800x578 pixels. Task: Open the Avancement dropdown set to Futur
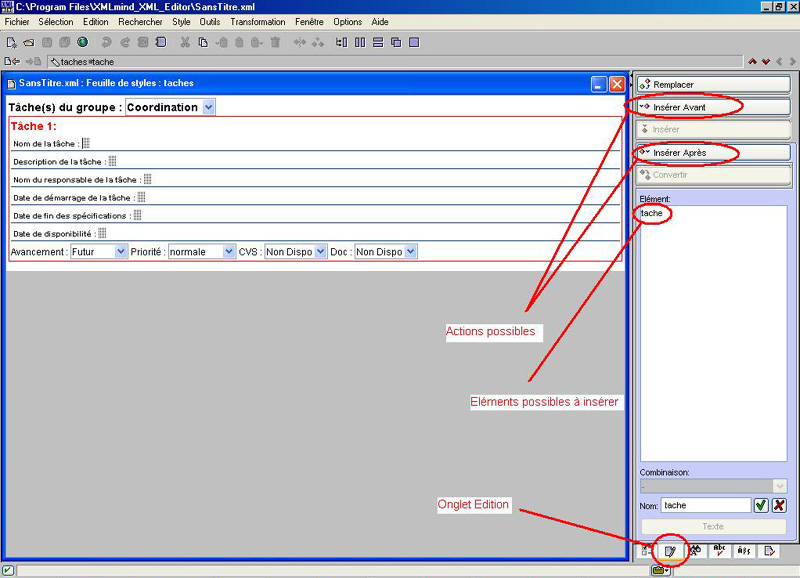(121, 252)
